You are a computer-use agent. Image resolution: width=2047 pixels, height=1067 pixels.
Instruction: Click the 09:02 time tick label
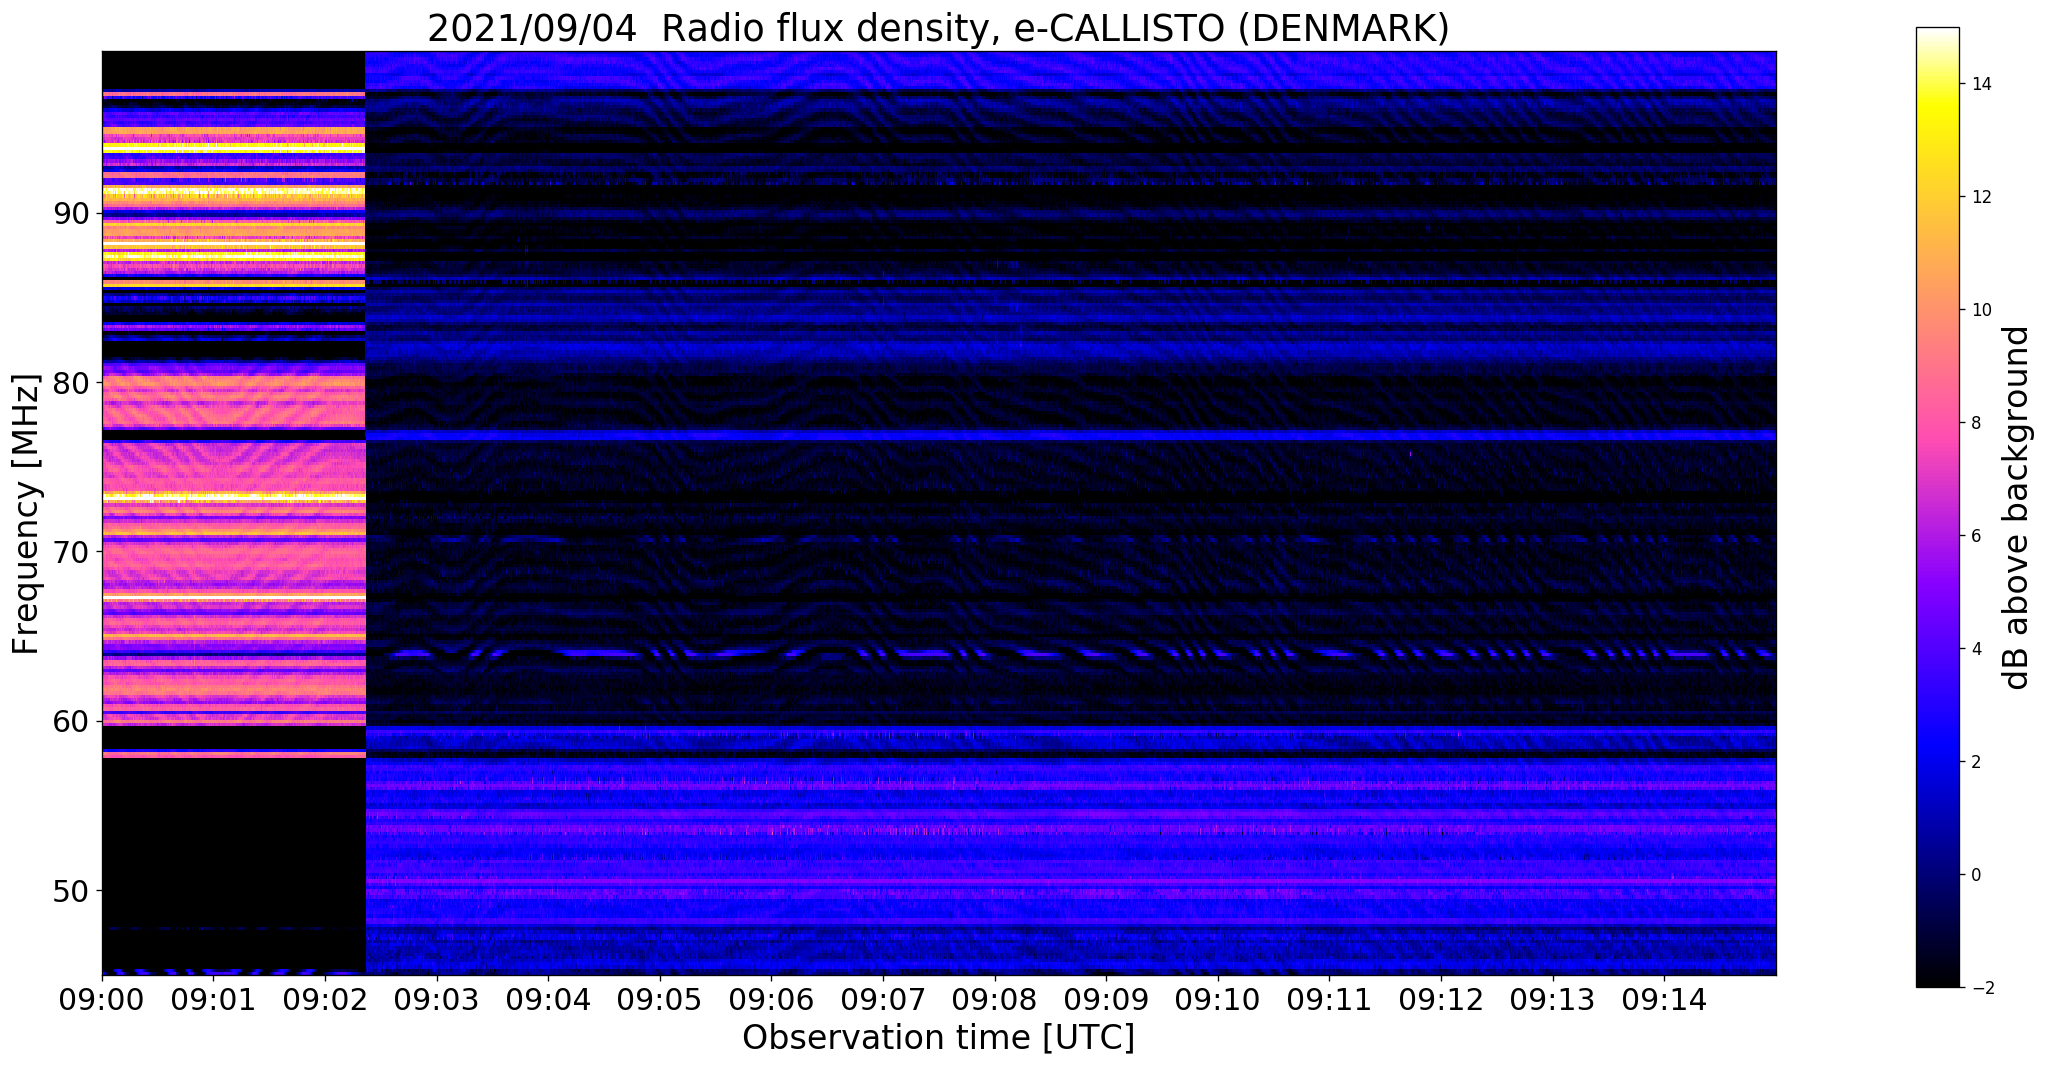(x=325, y=999)
